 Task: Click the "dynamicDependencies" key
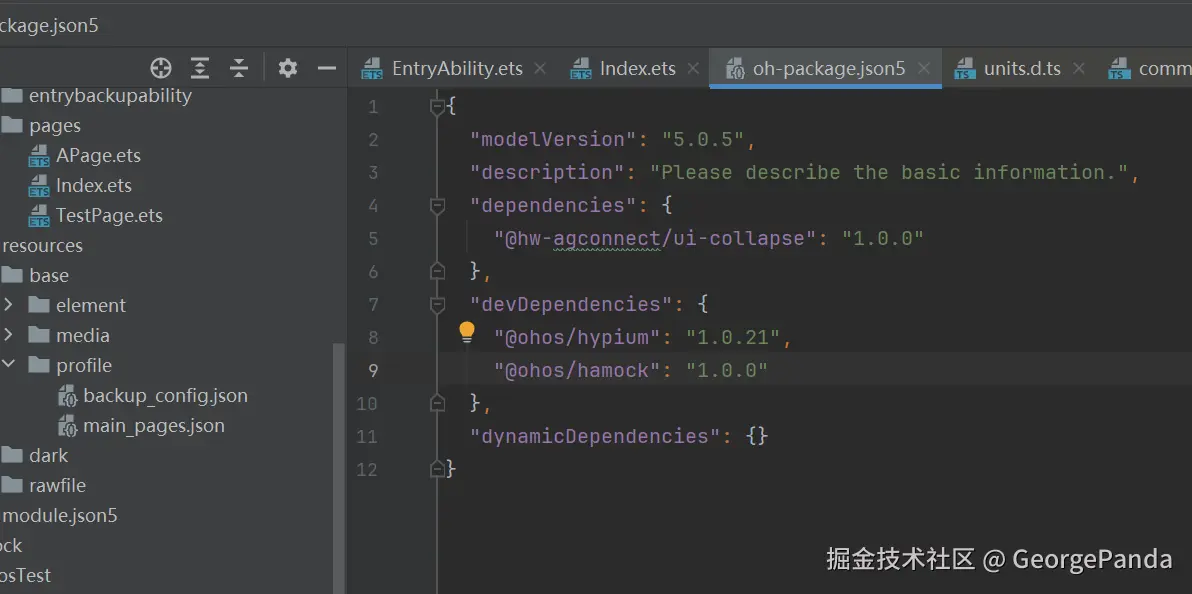[x=594, y=436]
